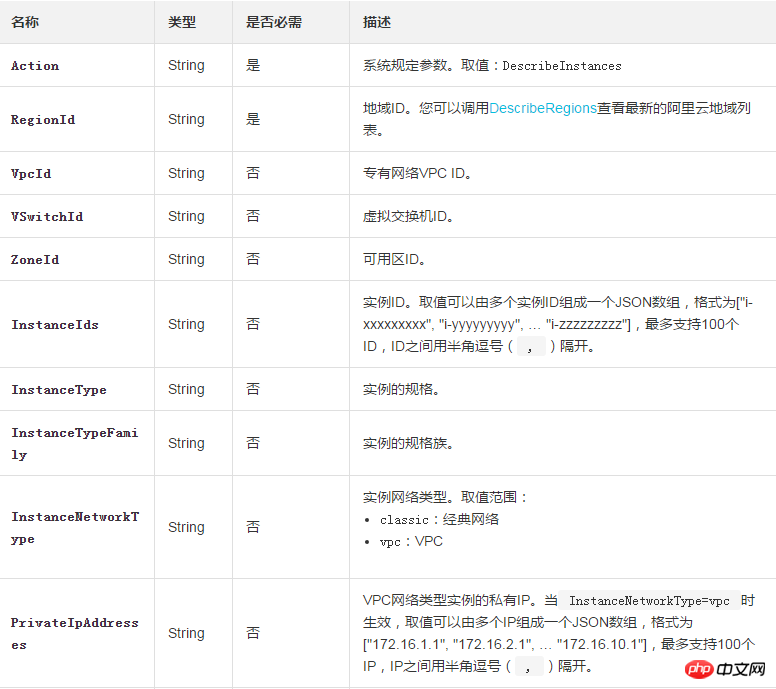Click 否 required value for VSwitchId
This screenshot has height=689, width=776.
click(x=253, y=216)
